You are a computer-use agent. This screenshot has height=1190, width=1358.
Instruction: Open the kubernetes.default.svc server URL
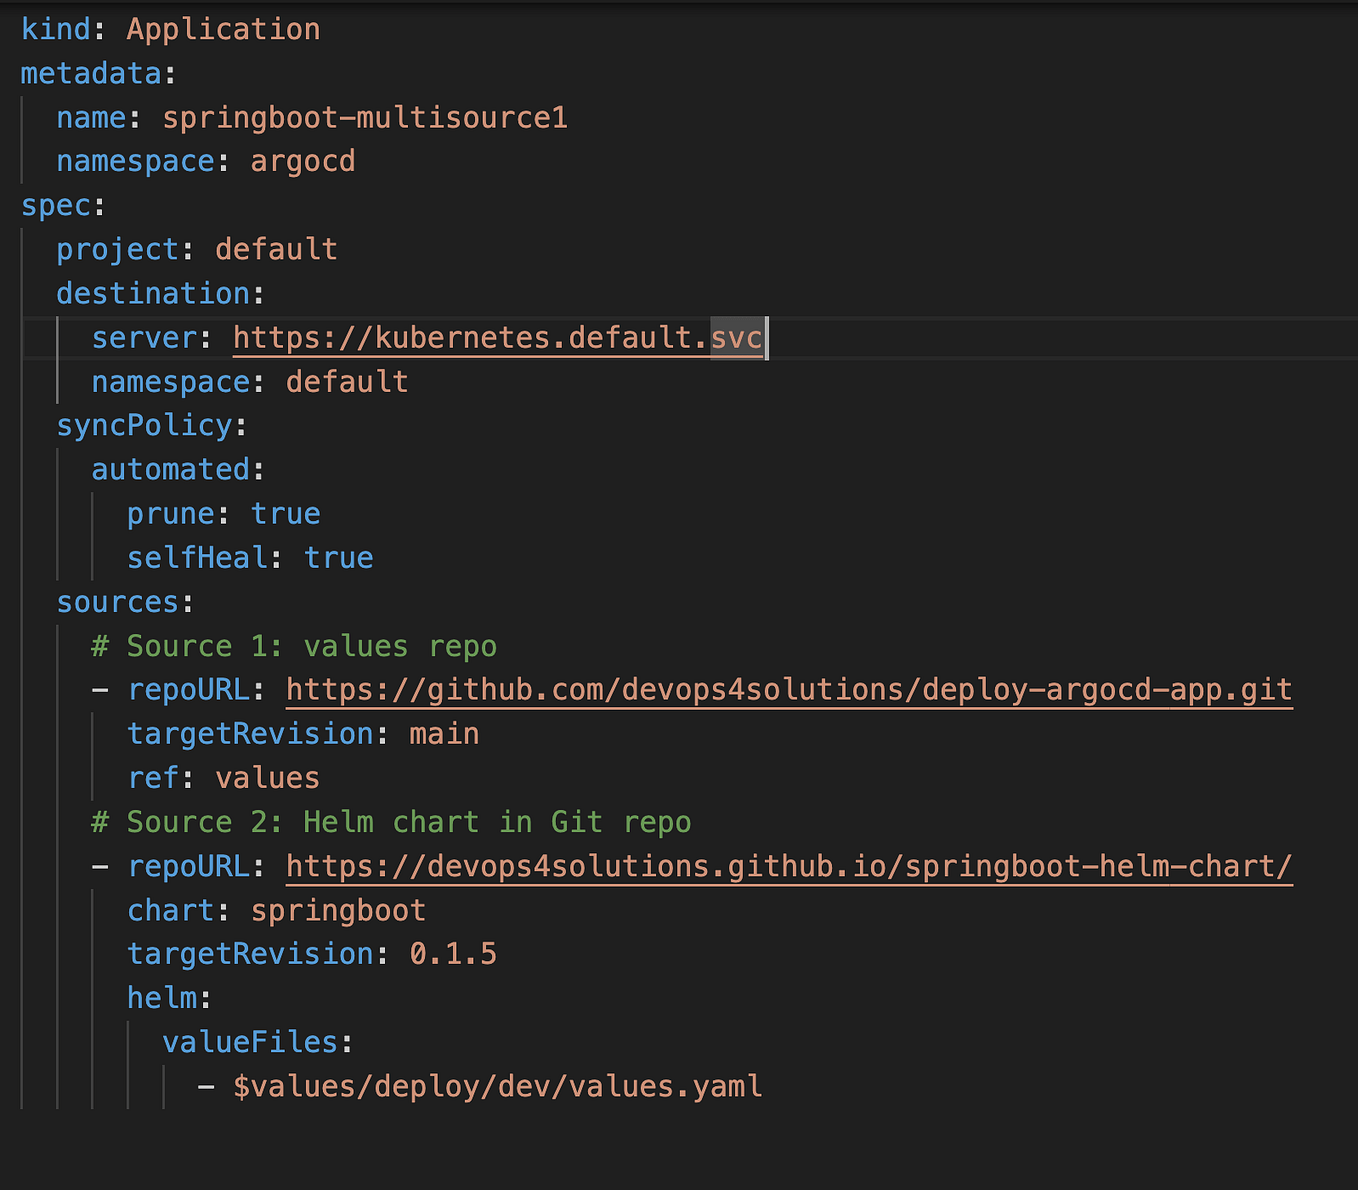point(498,338)
